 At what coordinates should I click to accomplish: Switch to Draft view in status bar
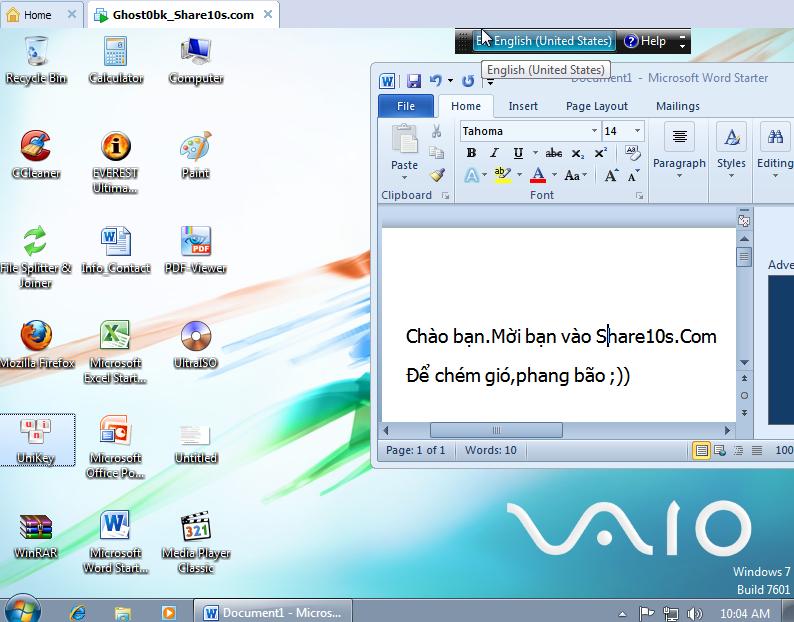pyautogui.click(x=757, y=450)
